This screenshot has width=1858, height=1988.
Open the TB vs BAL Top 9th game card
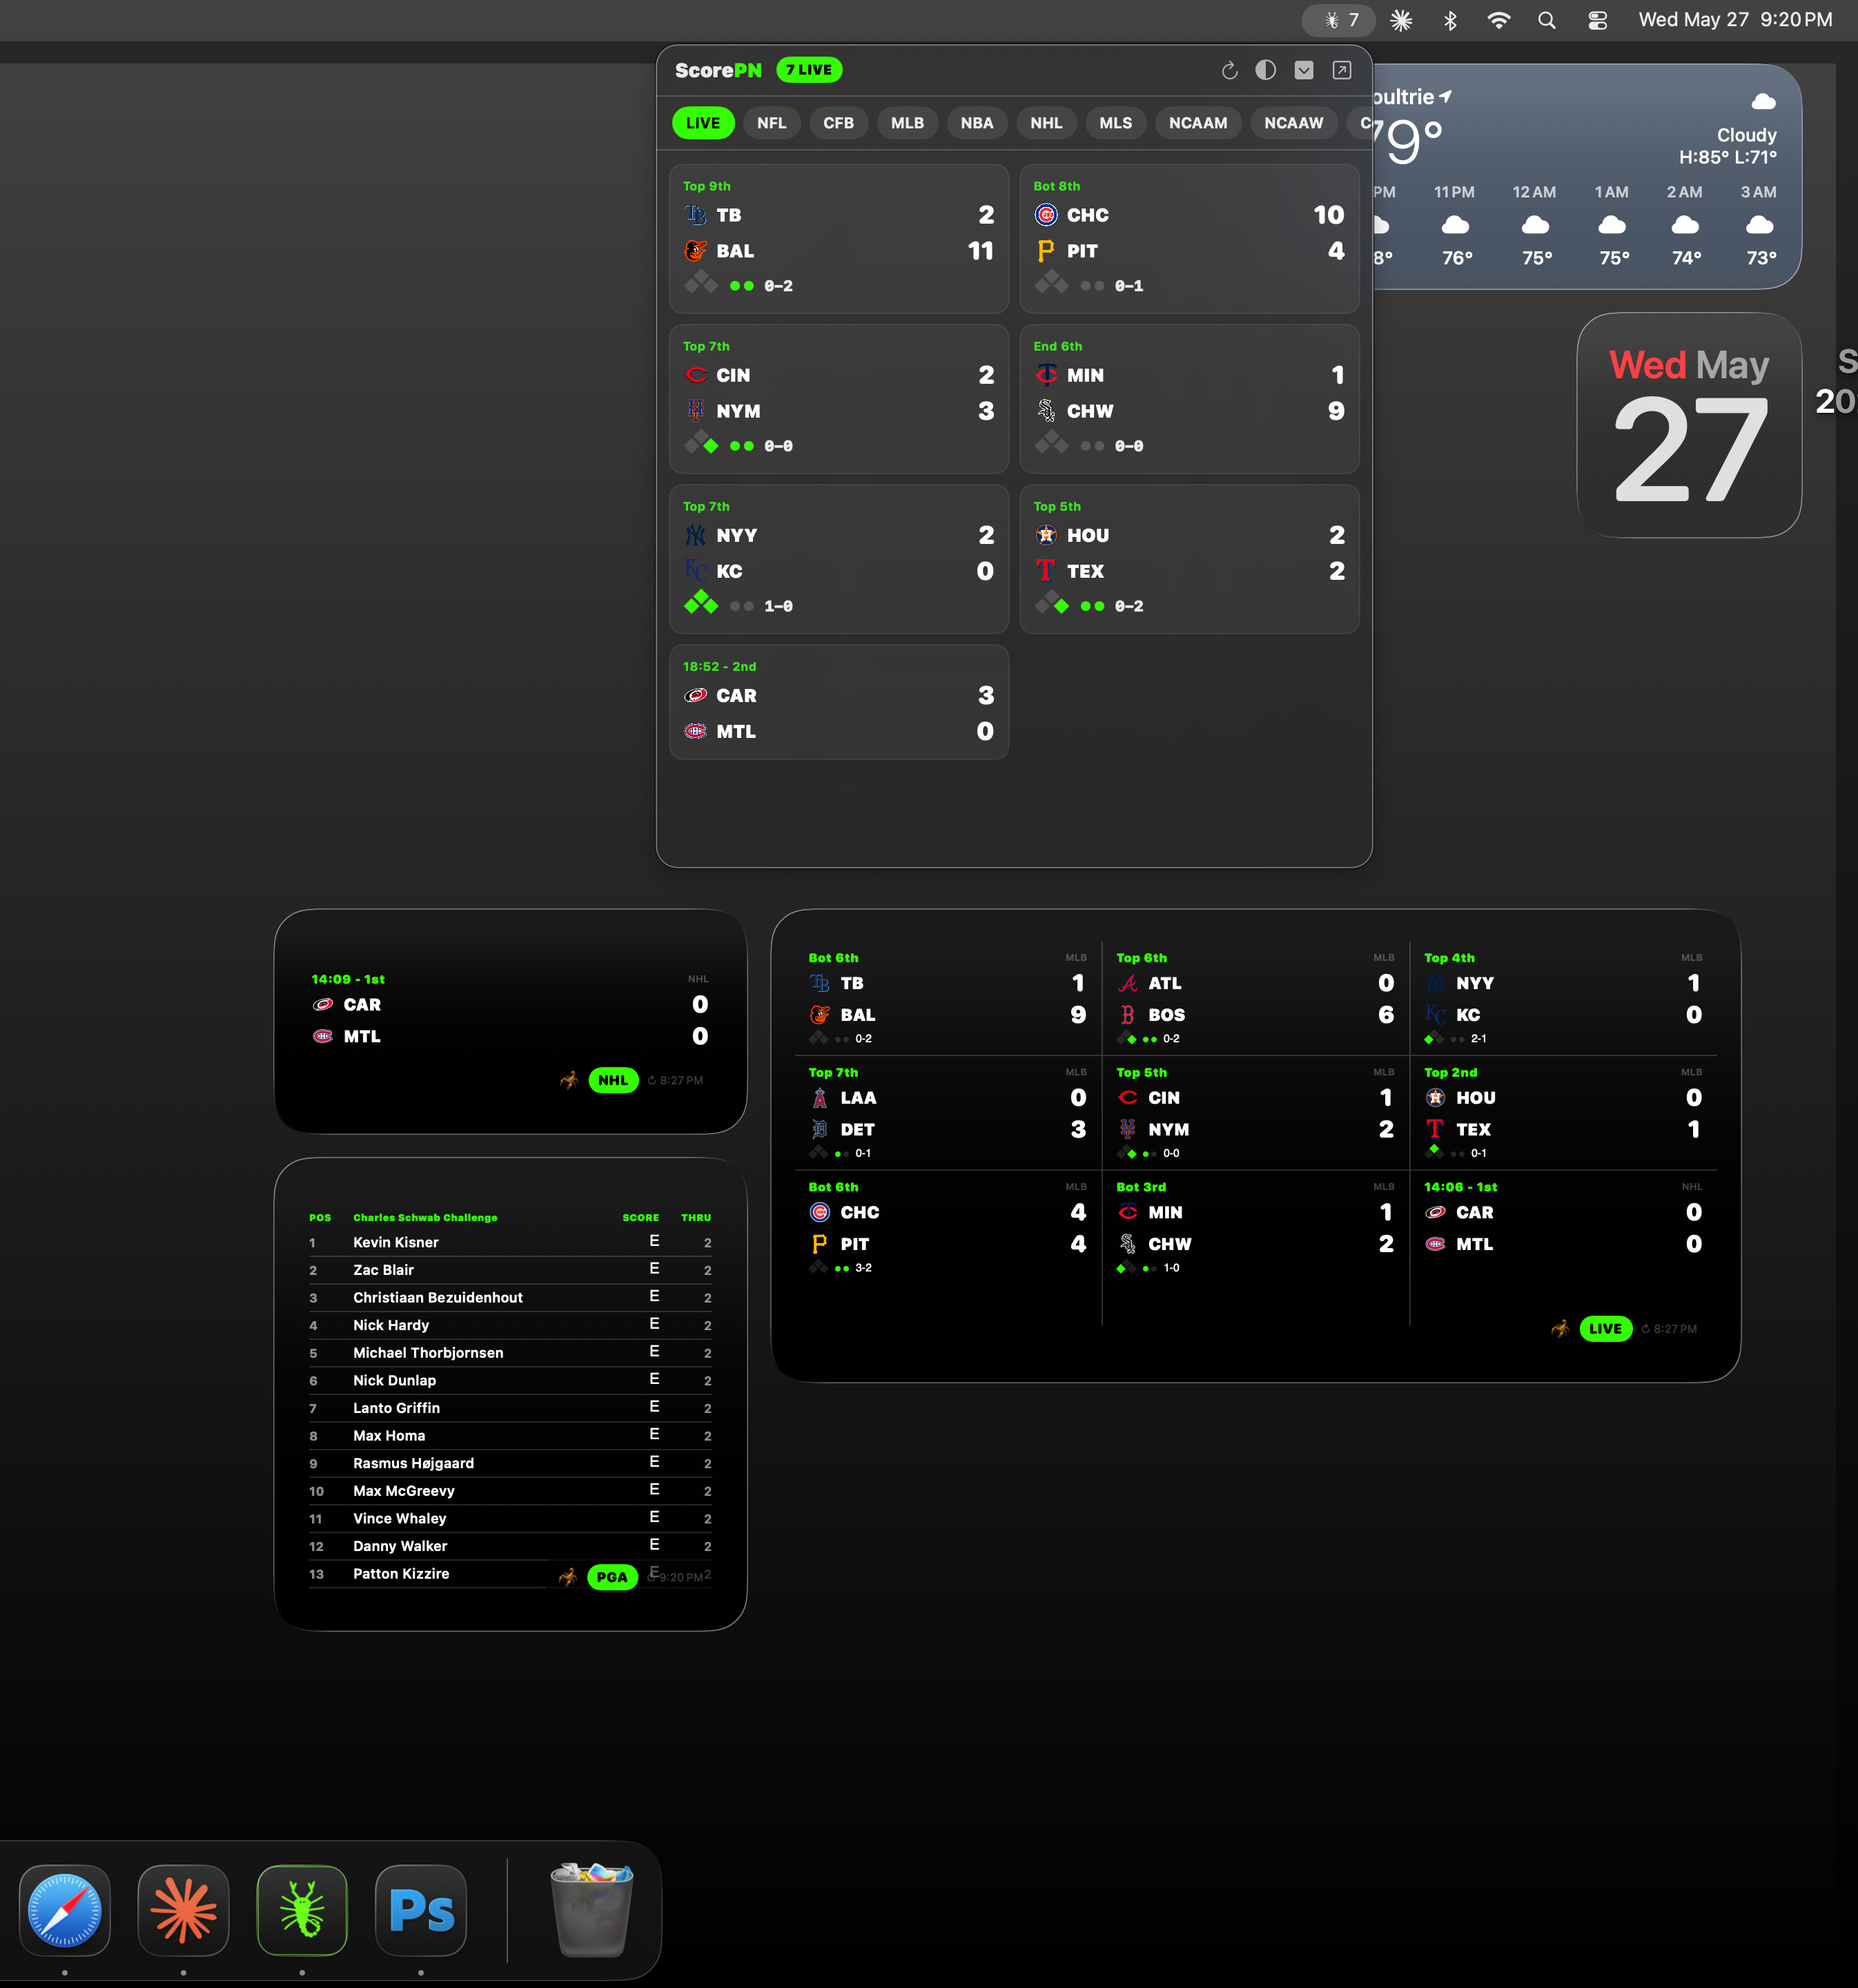point(839,239)
